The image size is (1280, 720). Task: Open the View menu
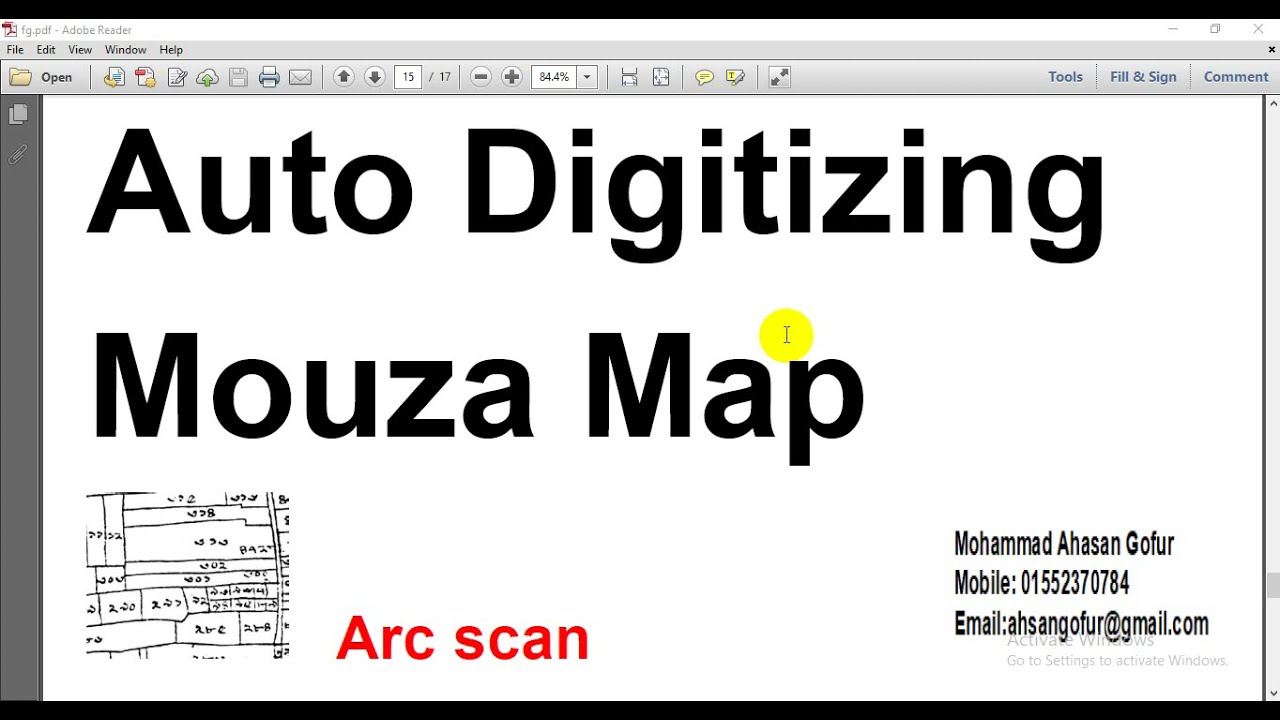(x=80, y=50)
